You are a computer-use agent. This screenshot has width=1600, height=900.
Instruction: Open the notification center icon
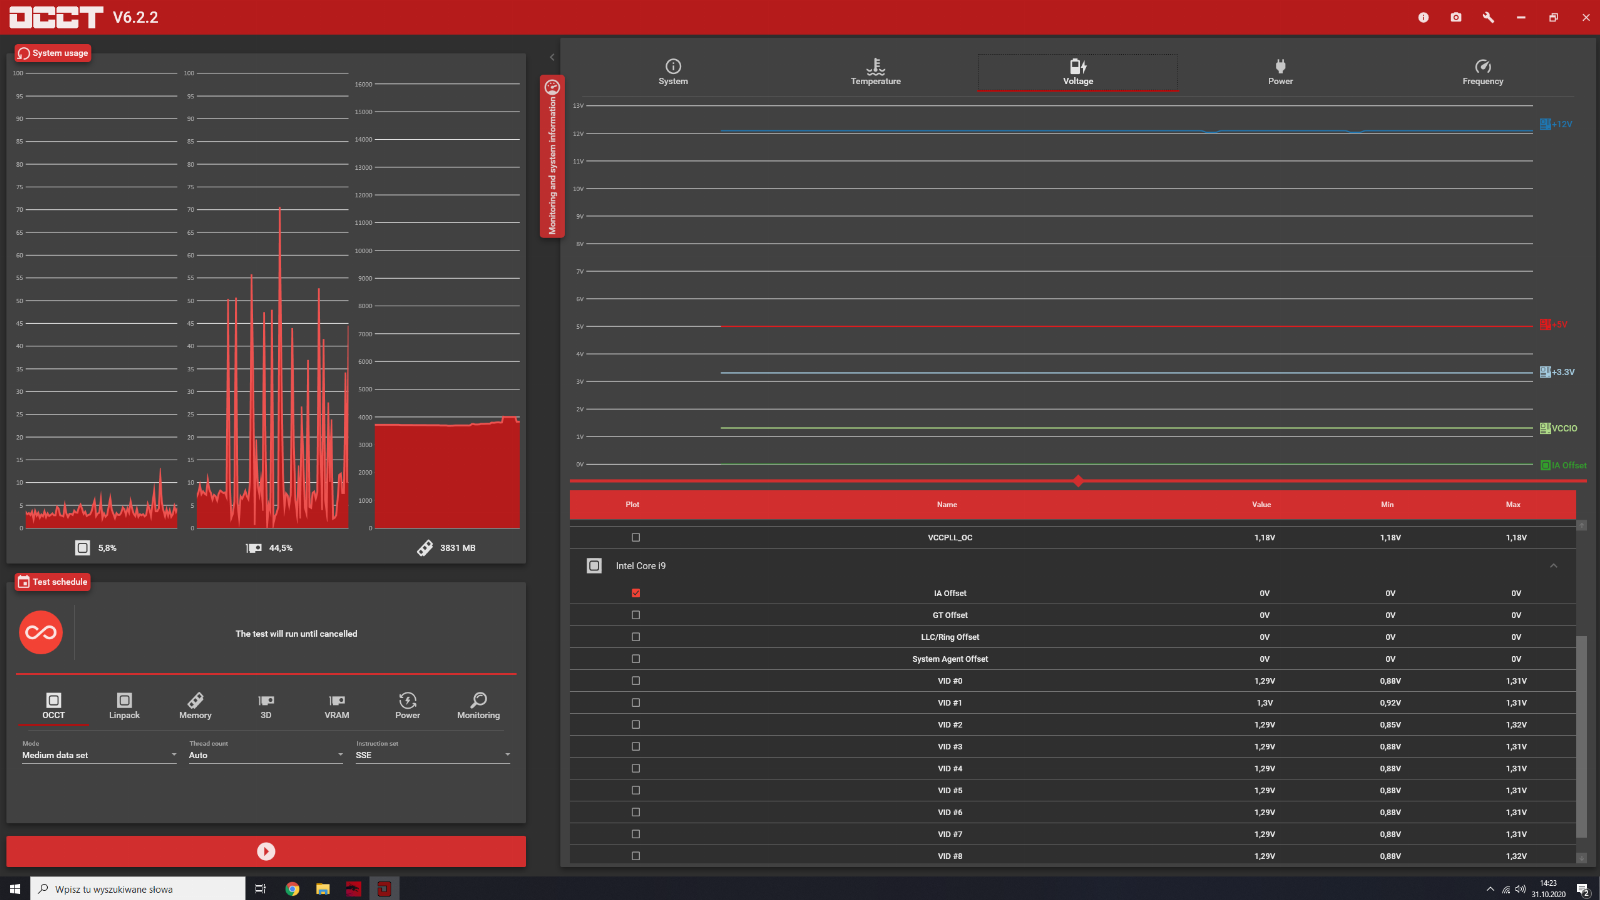1583,889
